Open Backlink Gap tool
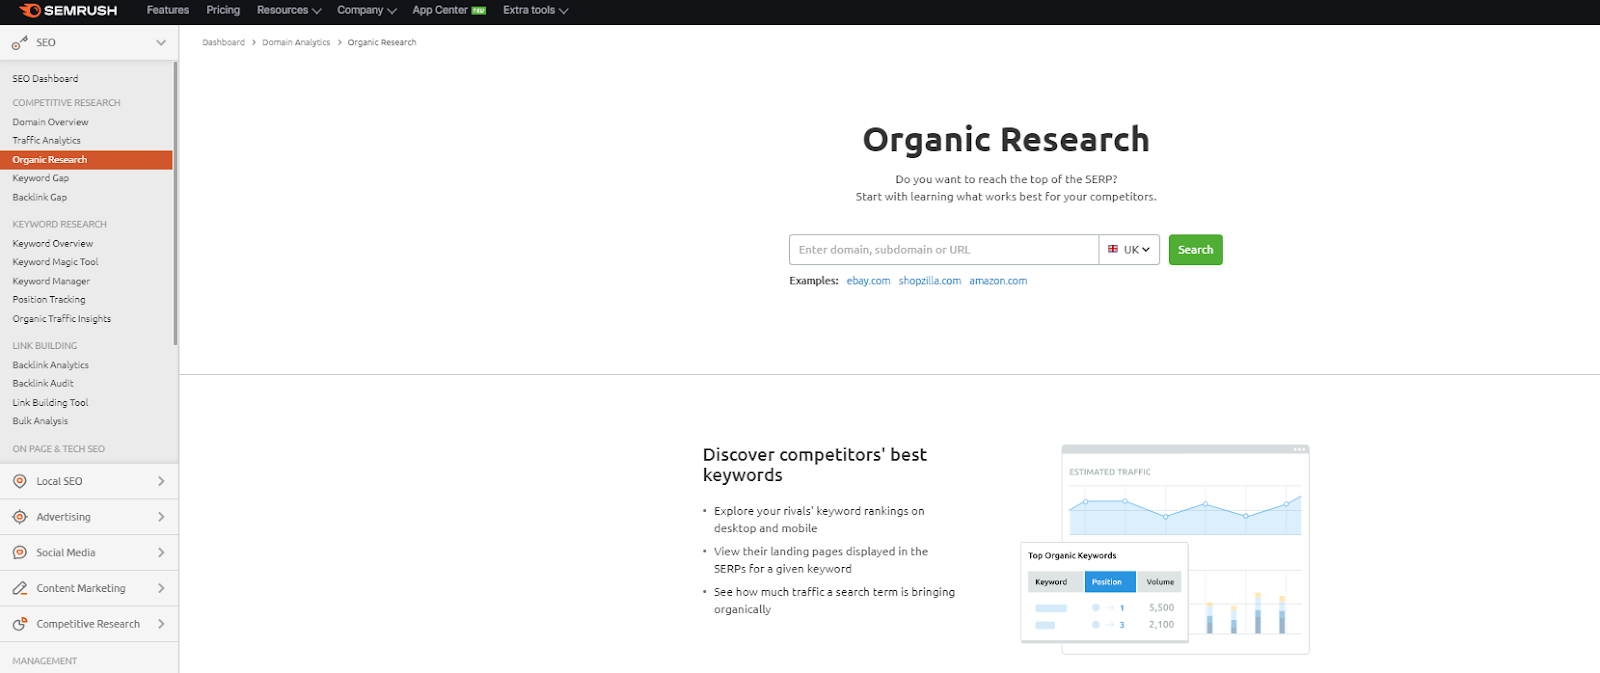 pos(40,197)
